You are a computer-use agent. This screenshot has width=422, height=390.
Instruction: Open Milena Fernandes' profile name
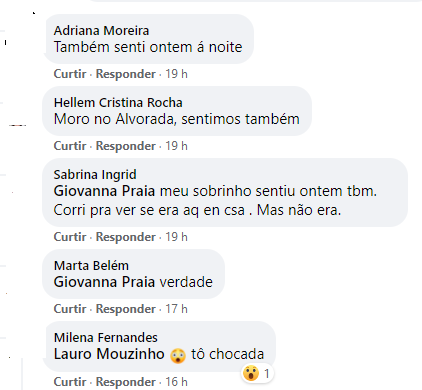click(x=106, y=338)
